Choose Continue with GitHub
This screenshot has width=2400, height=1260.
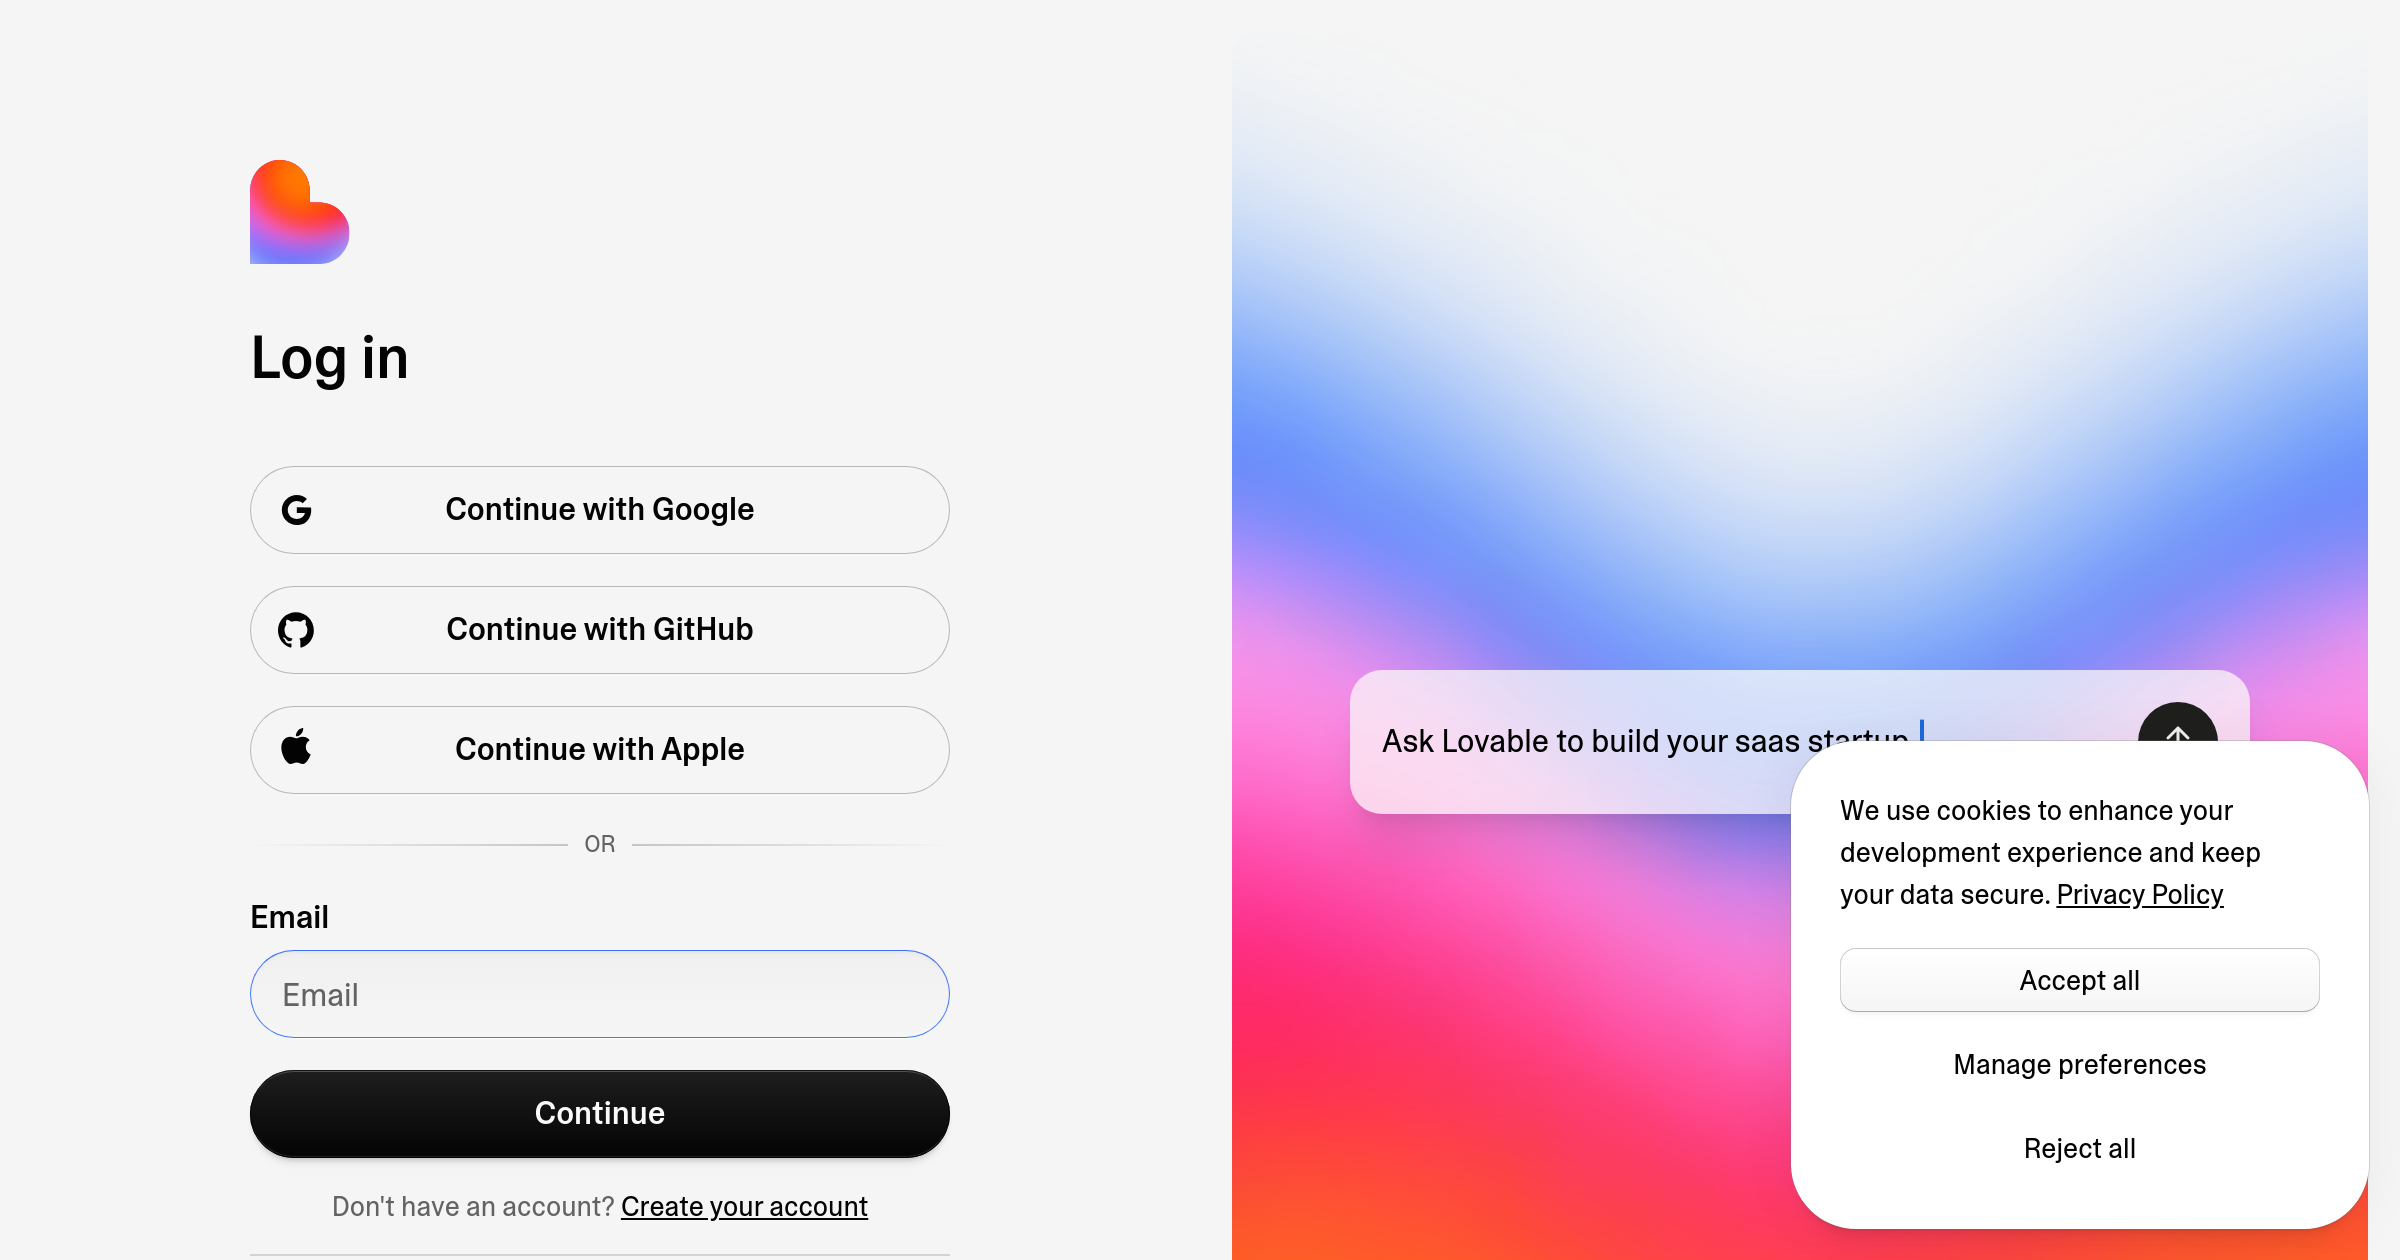599,630
